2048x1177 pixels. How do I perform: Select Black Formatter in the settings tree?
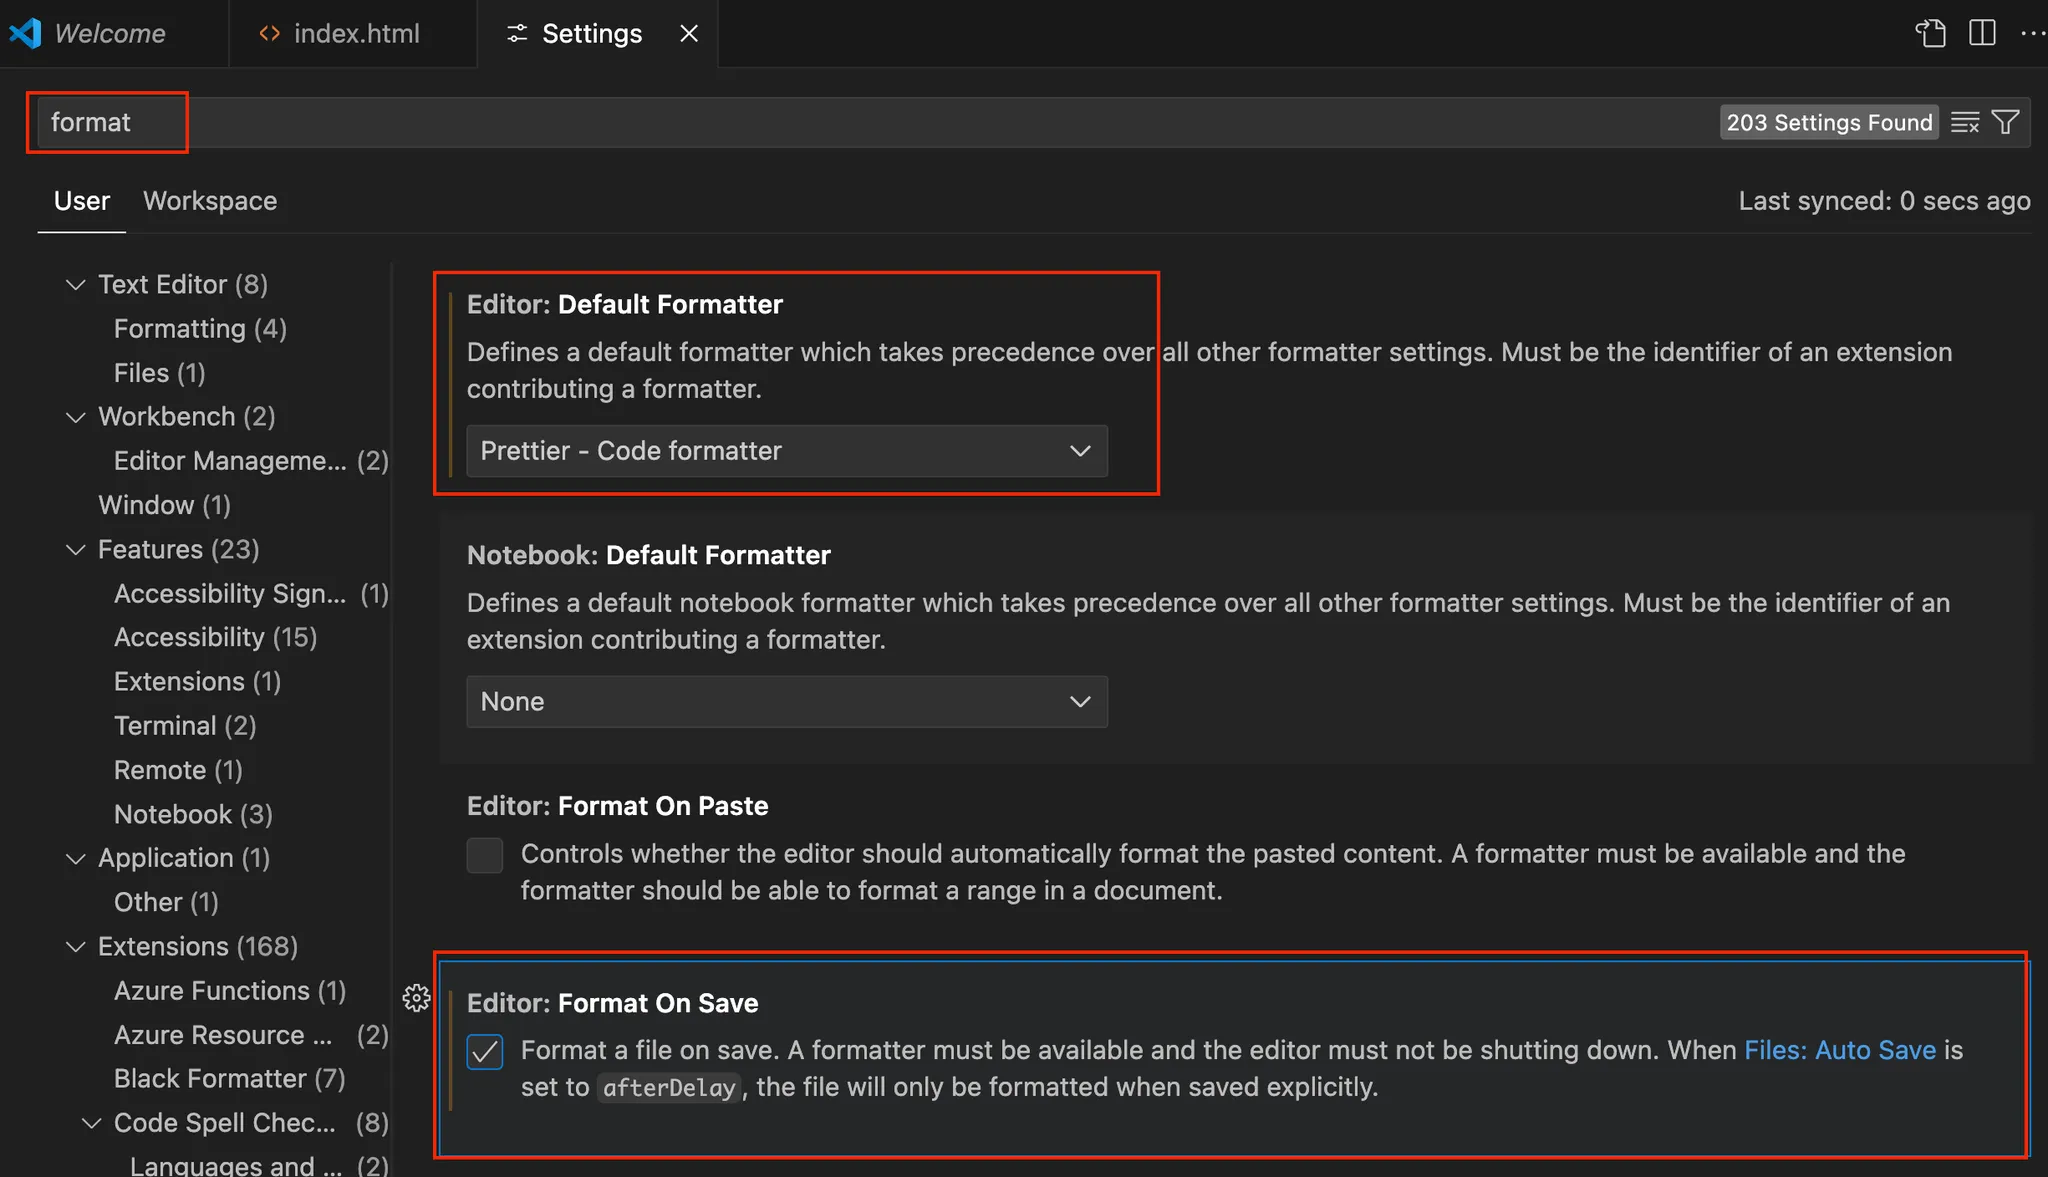coord(229,1078)
